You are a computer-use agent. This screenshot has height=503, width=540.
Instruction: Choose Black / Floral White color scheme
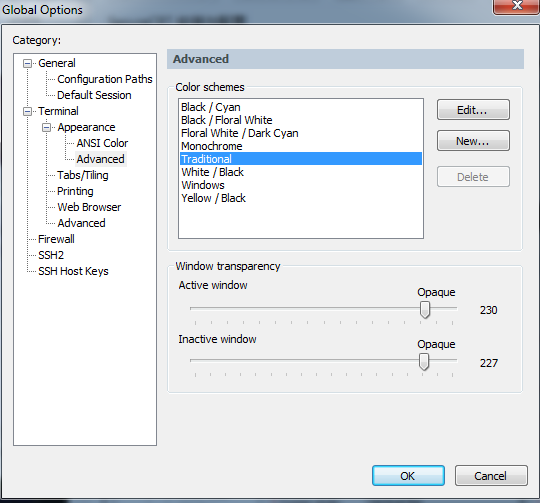coord(301,120)
